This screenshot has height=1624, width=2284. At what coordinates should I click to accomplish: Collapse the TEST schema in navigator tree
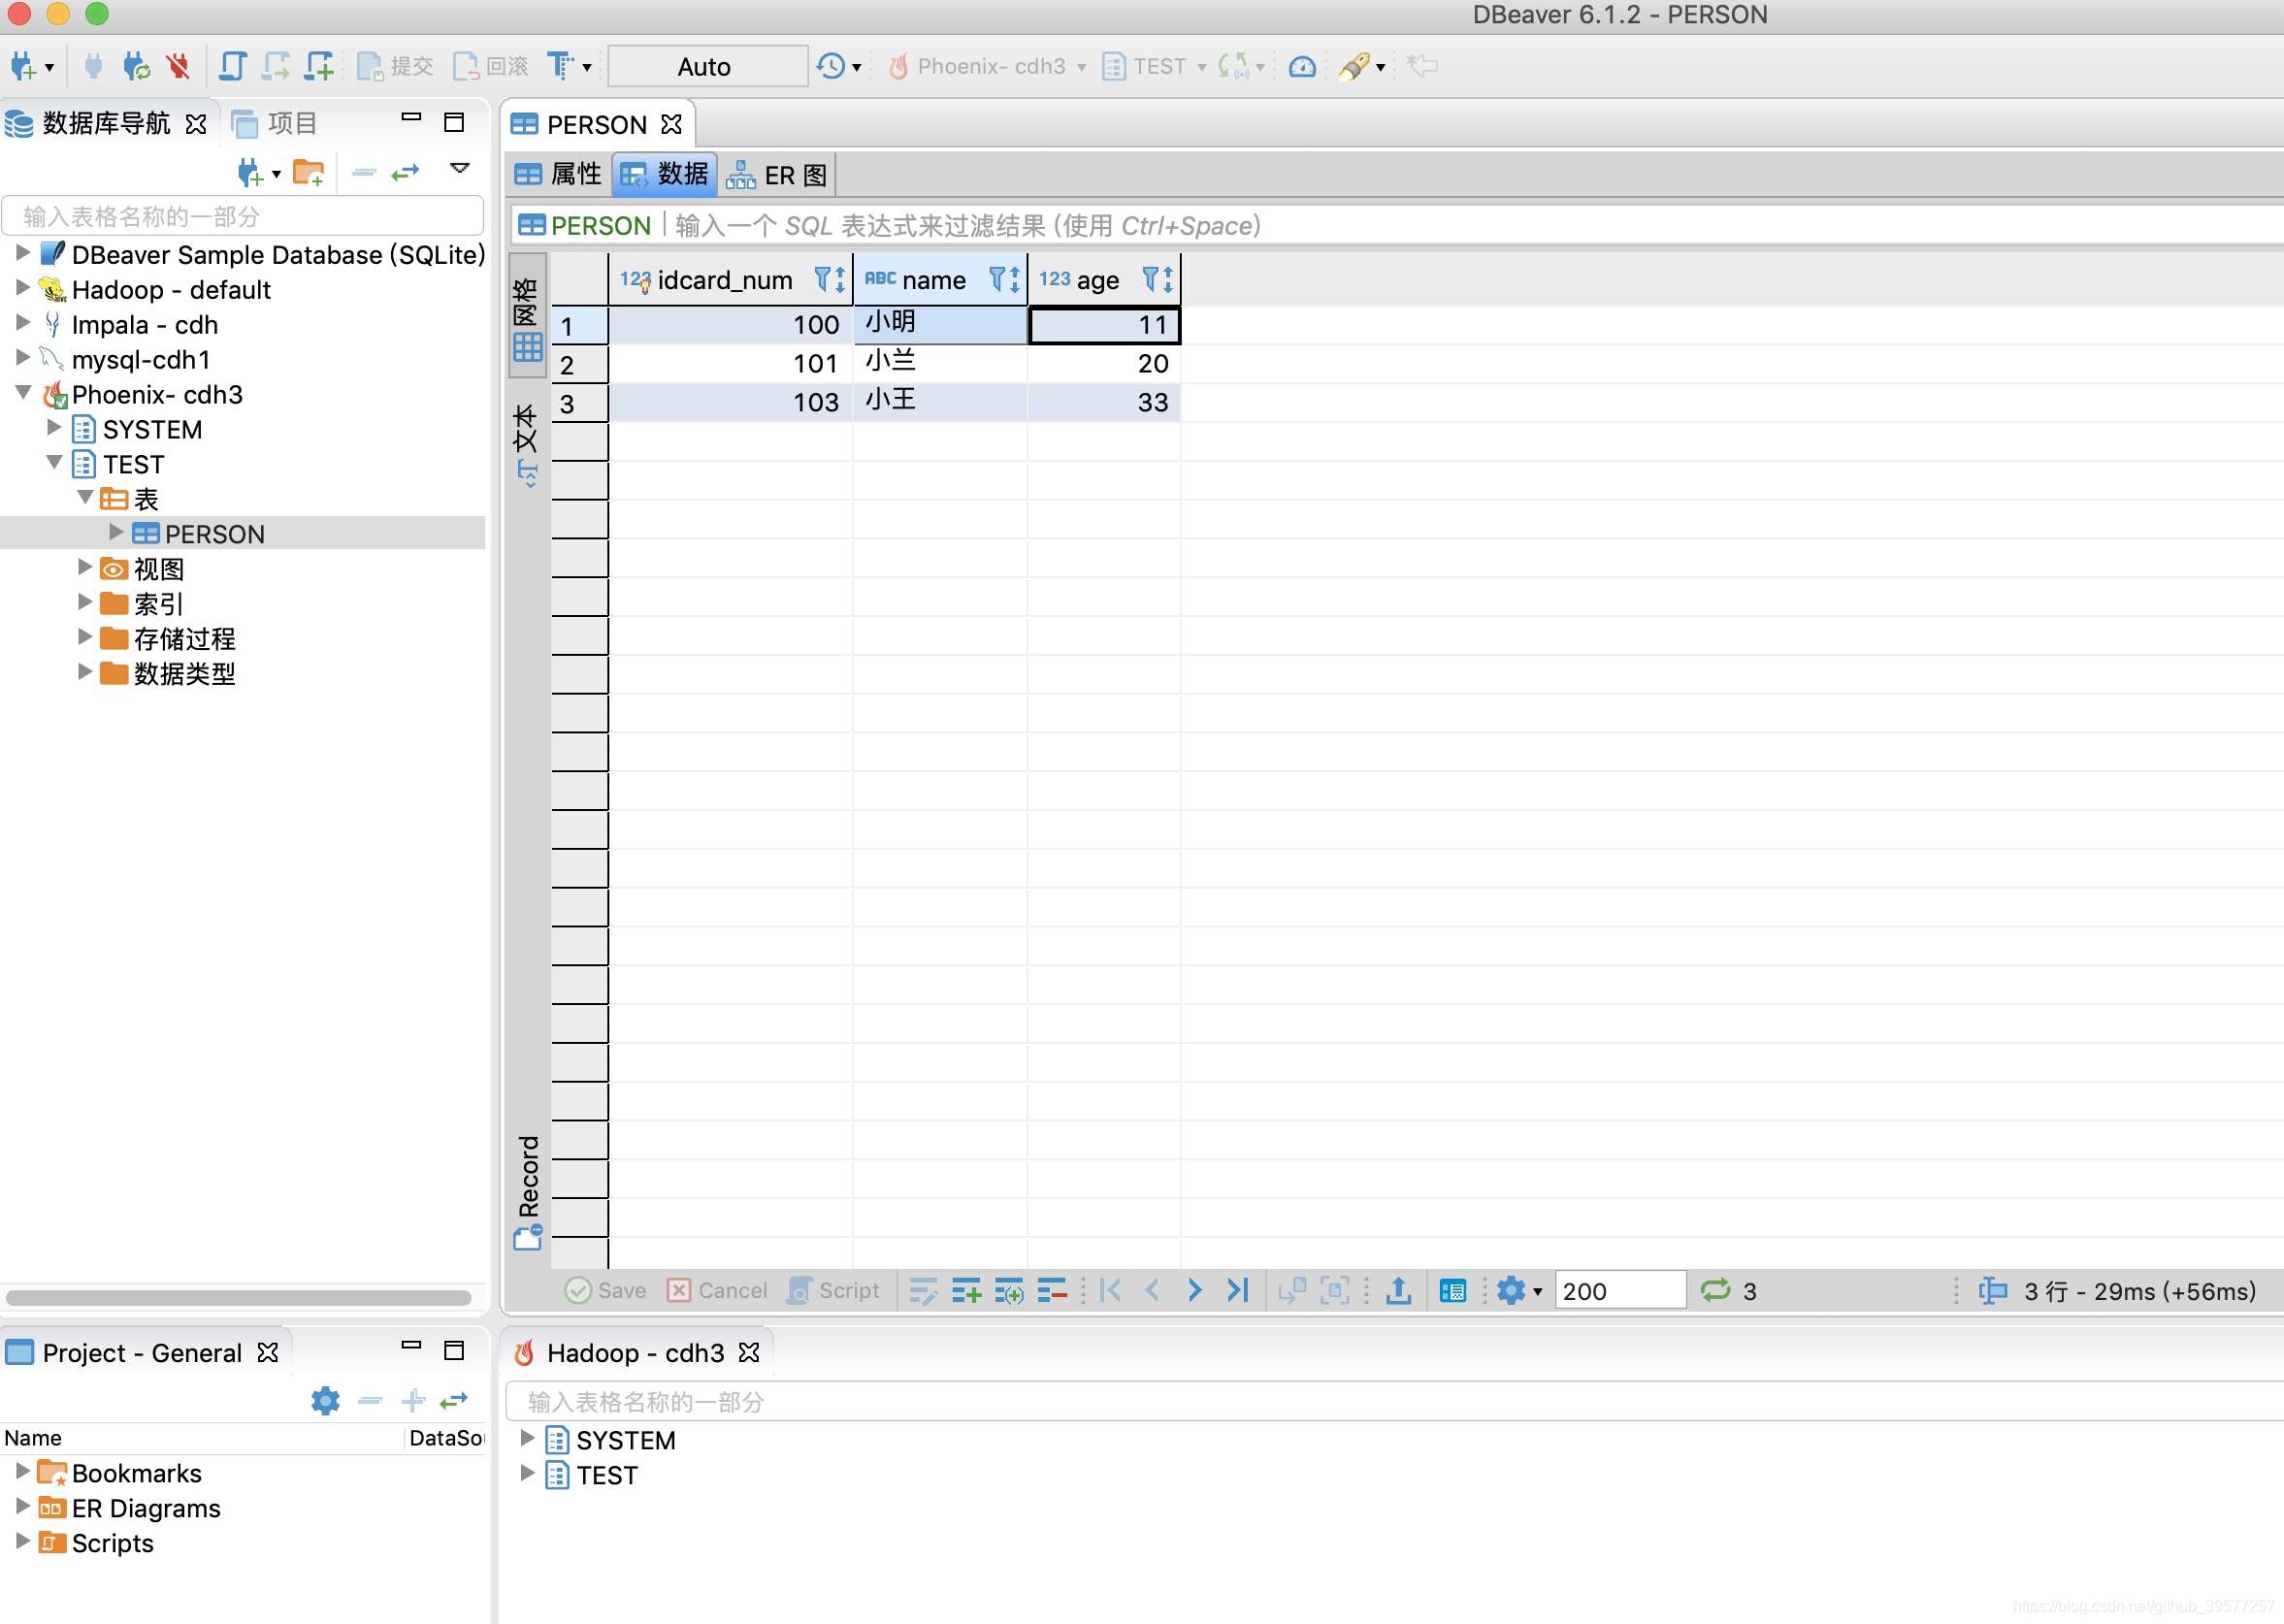(54, 464)
